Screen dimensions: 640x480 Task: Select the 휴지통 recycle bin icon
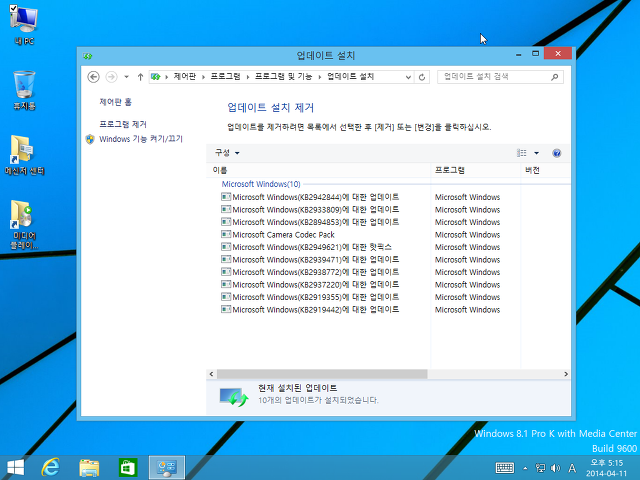pos(24,91)
